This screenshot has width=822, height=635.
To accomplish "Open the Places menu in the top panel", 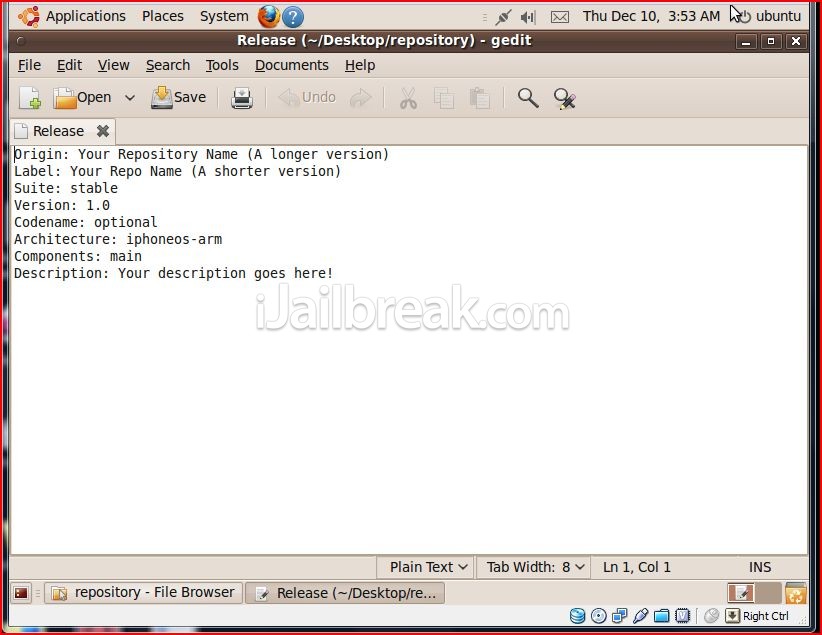I will 163,16.
